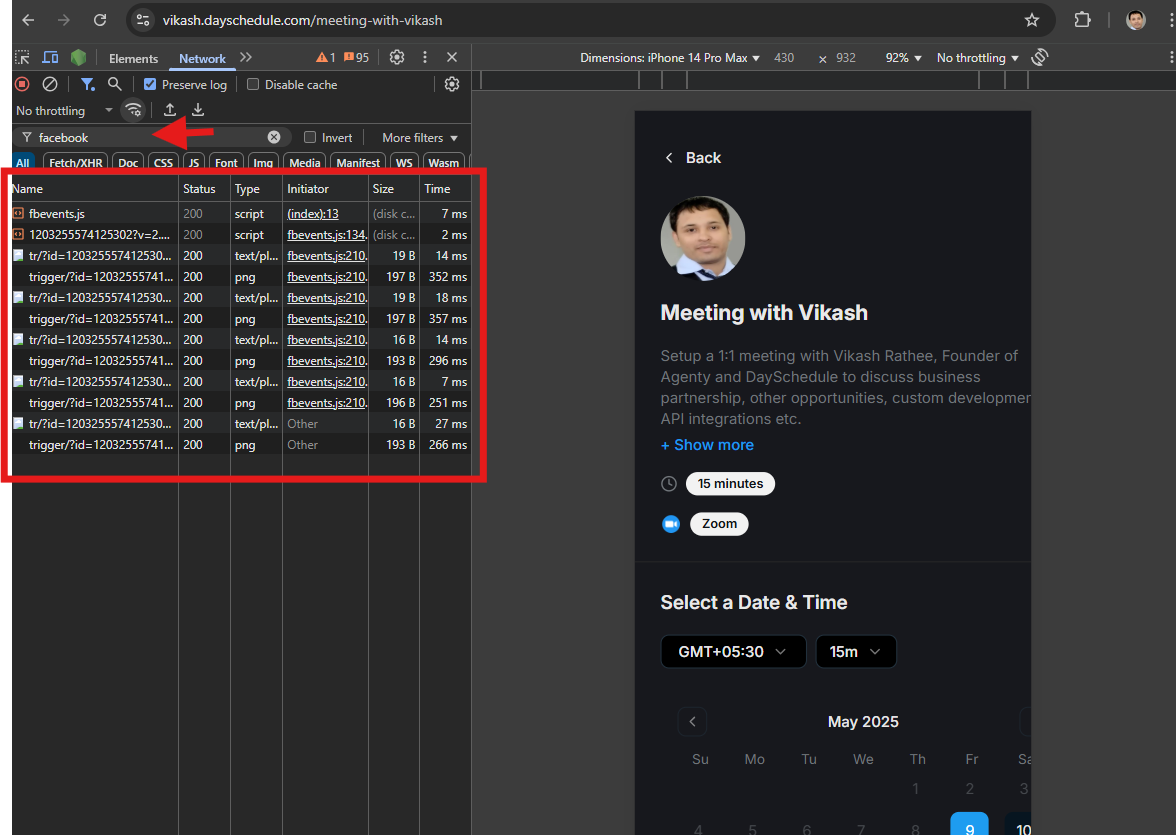Viewport: 1176px width, 835px height.
Task: Open the No throttling dropdown in Network panel
Action: pos(64,110)
